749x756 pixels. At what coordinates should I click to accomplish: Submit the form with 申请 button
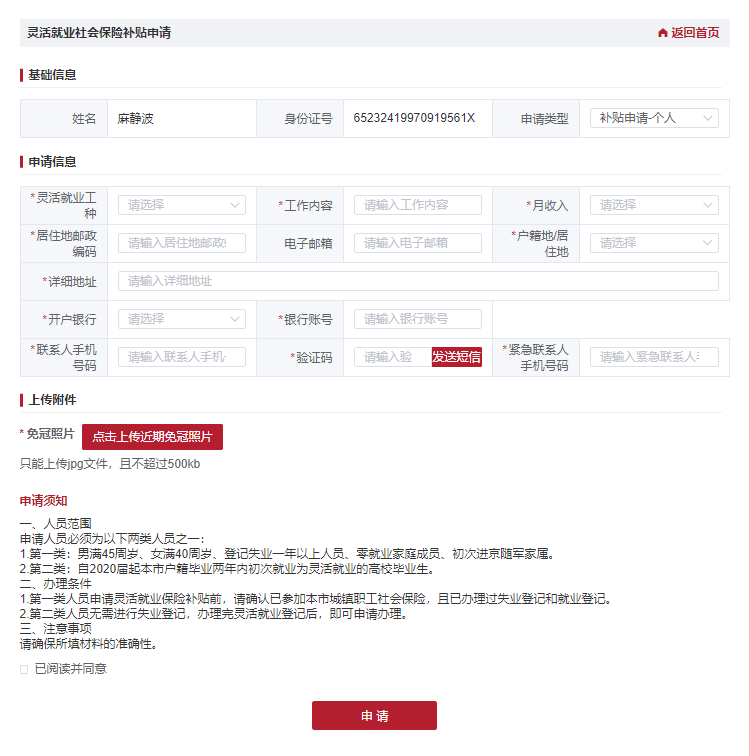tap(374, 716)
